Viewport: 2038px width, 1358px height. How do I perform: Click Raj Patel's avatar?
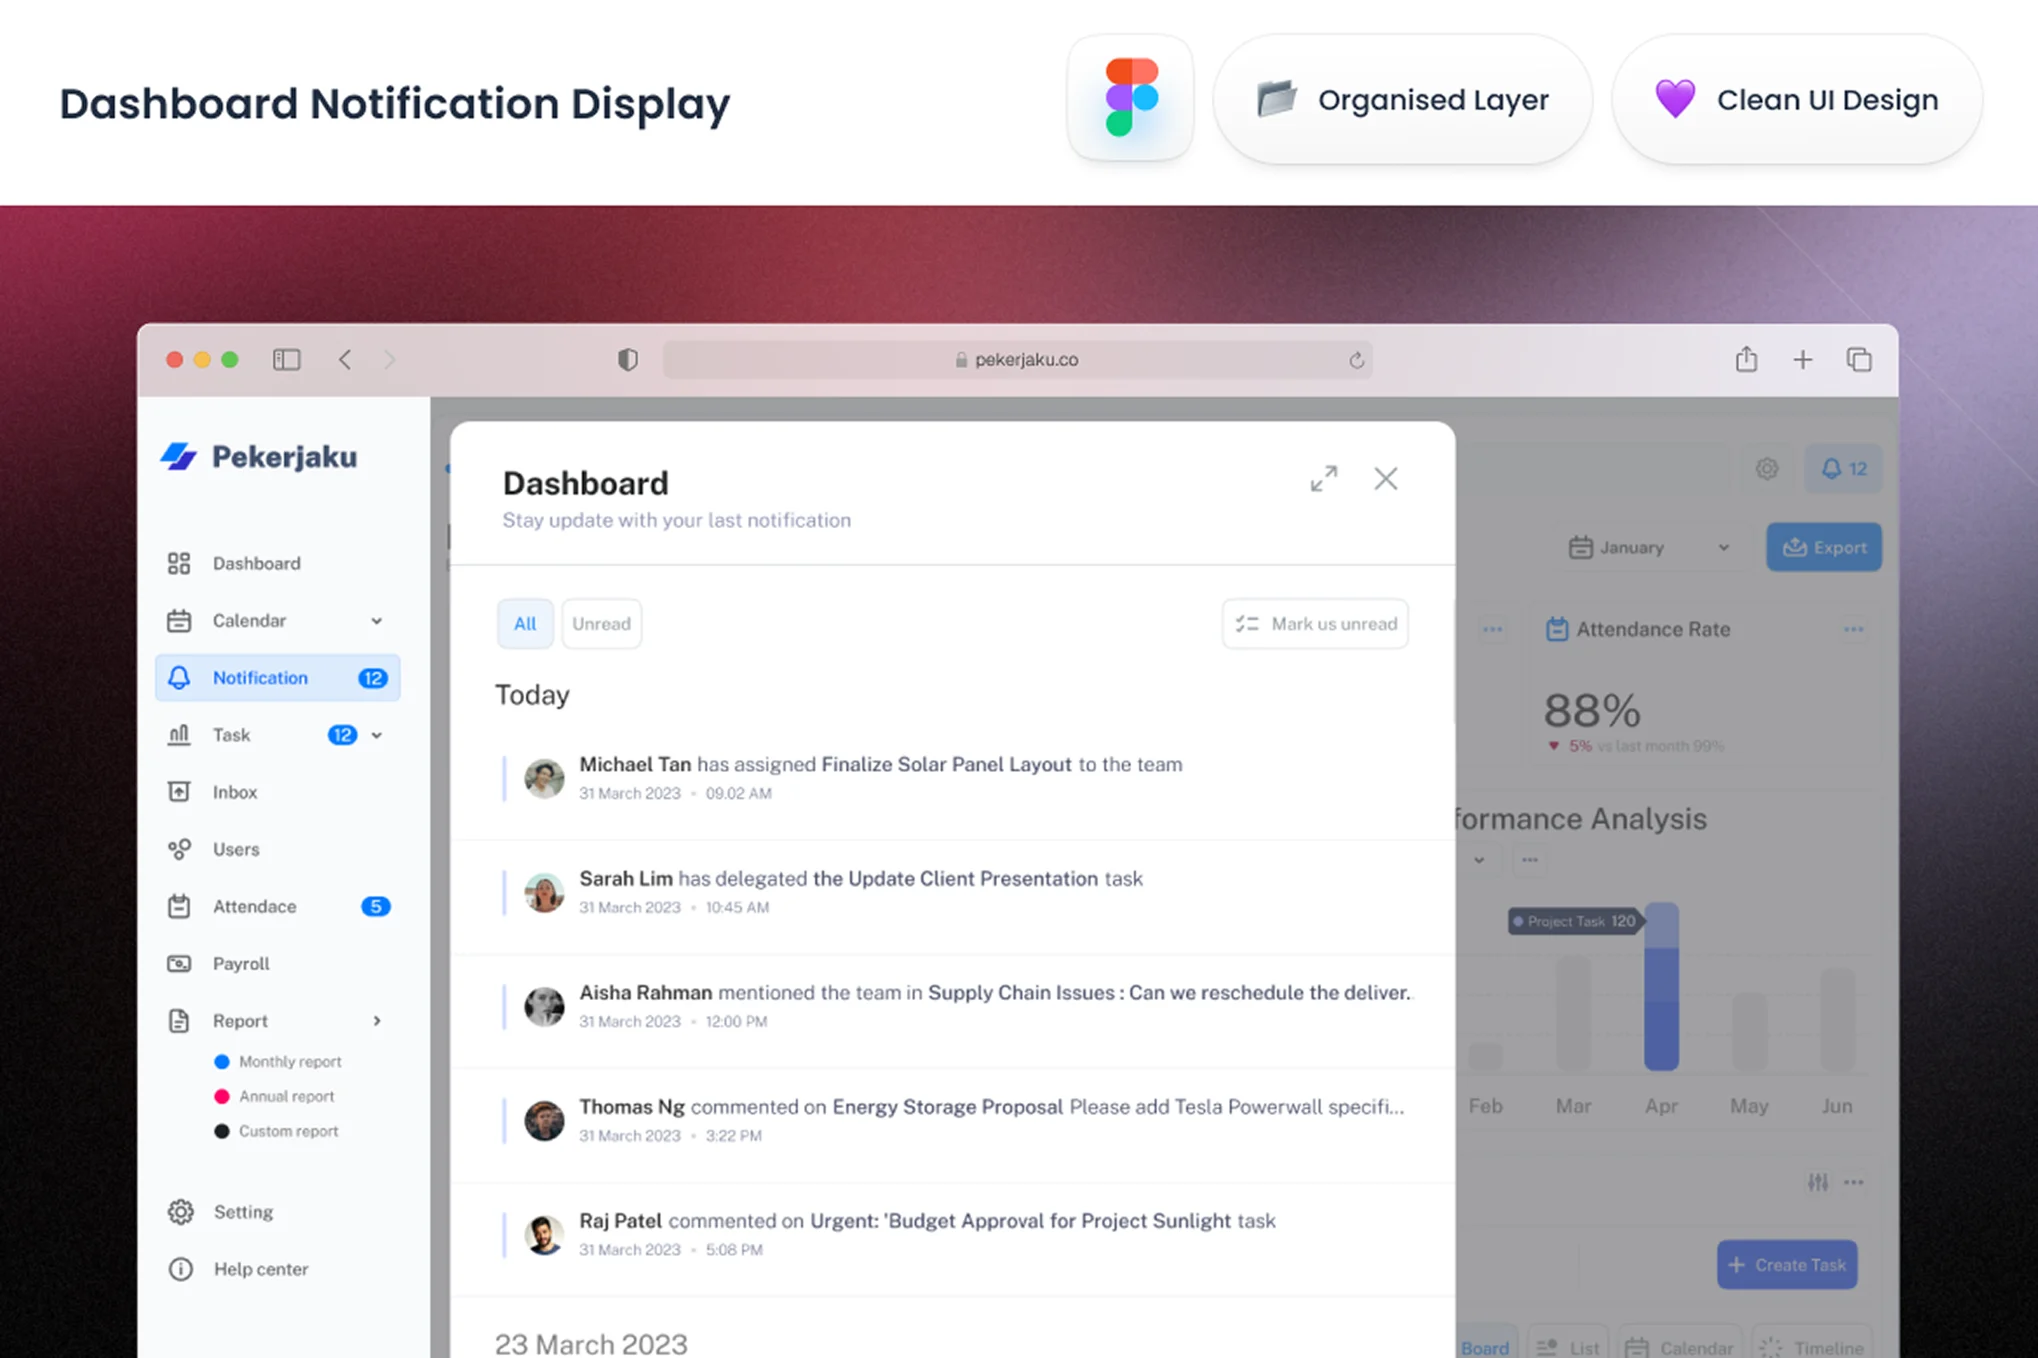(x=544, y=1235)
